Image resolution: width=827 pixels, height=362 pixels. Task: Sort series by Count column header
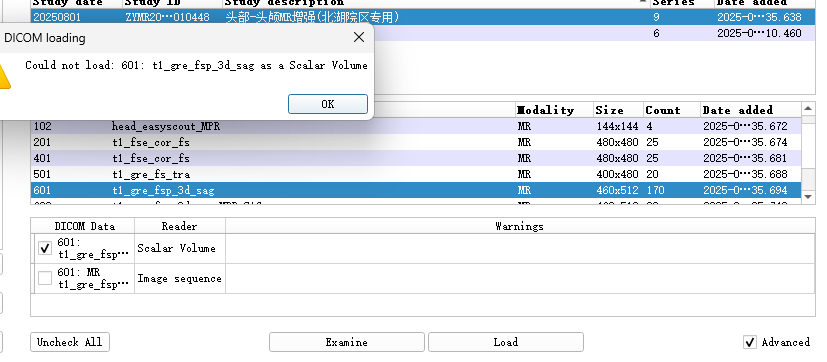pyautogui.click(x=671, y=110)
